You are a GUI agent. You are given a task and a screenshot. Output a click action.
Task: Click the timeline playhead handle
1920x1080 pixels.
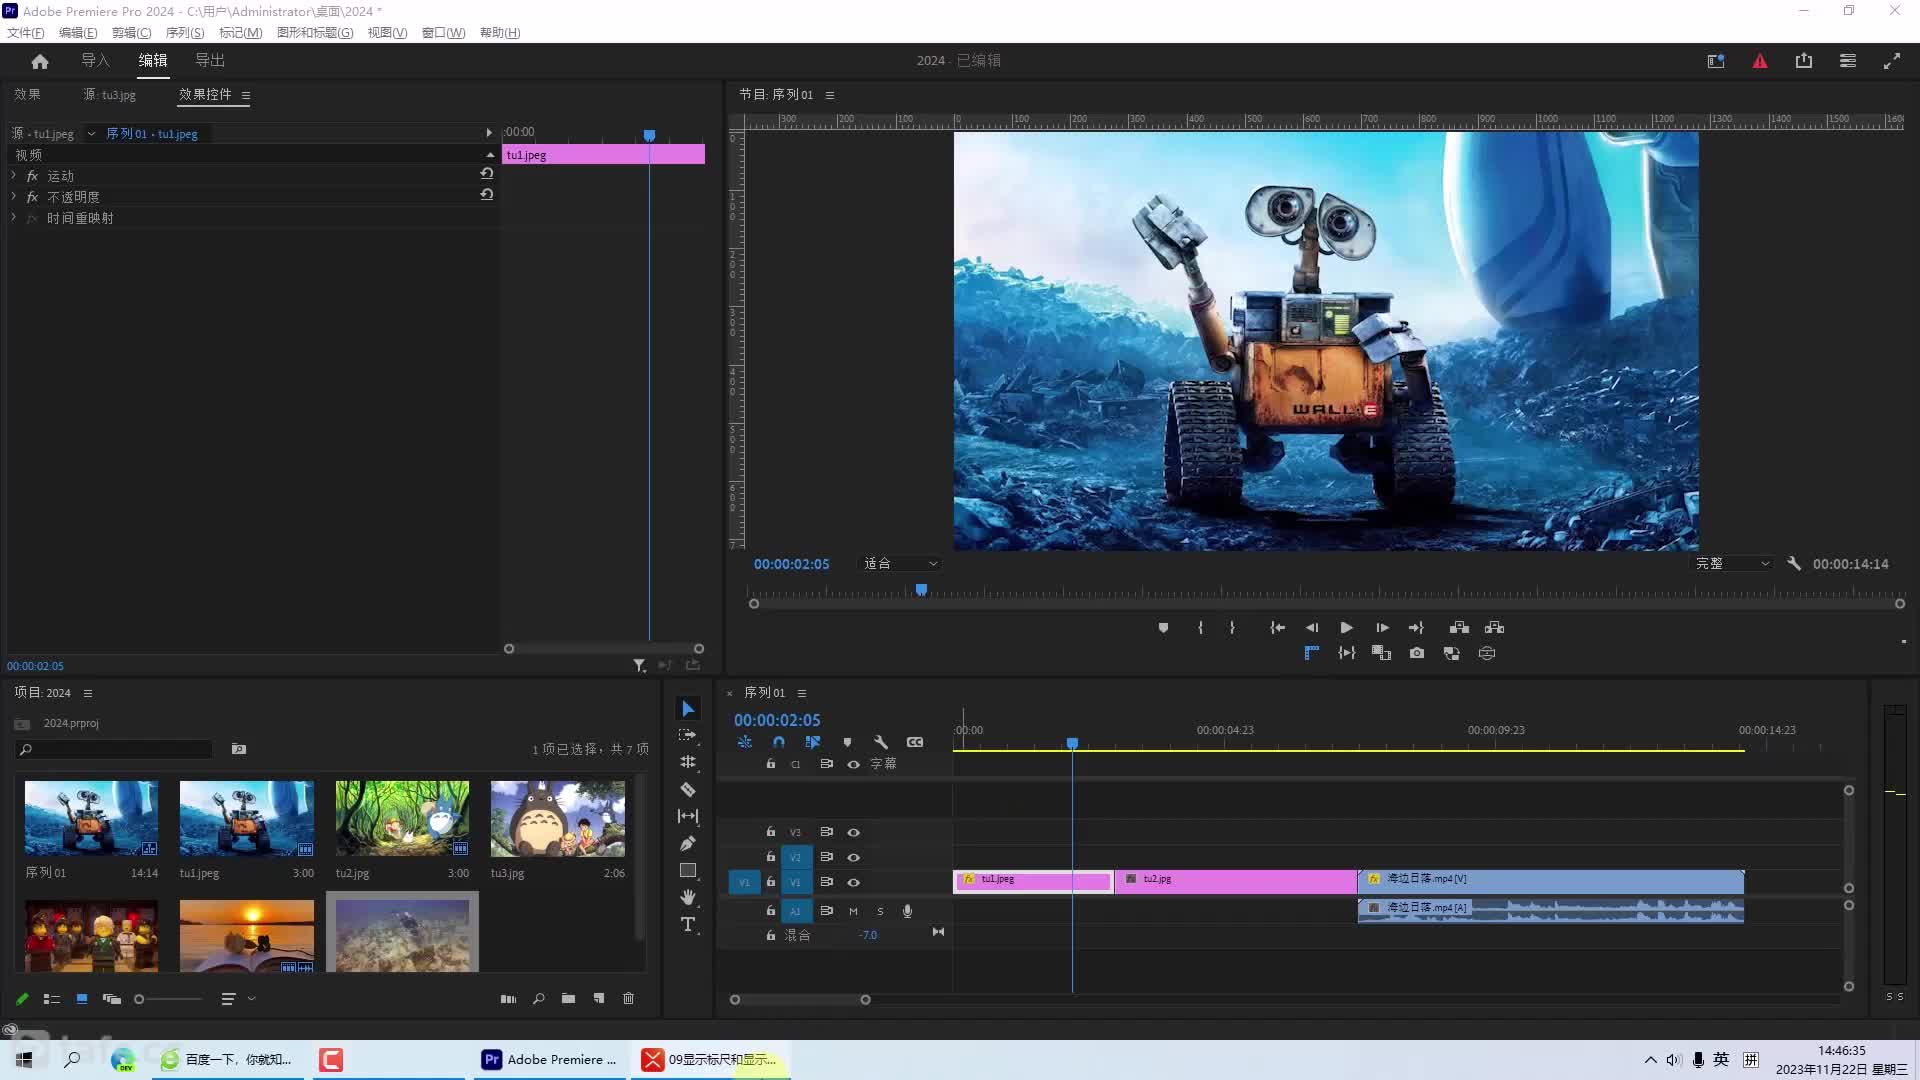(1072, 743)
